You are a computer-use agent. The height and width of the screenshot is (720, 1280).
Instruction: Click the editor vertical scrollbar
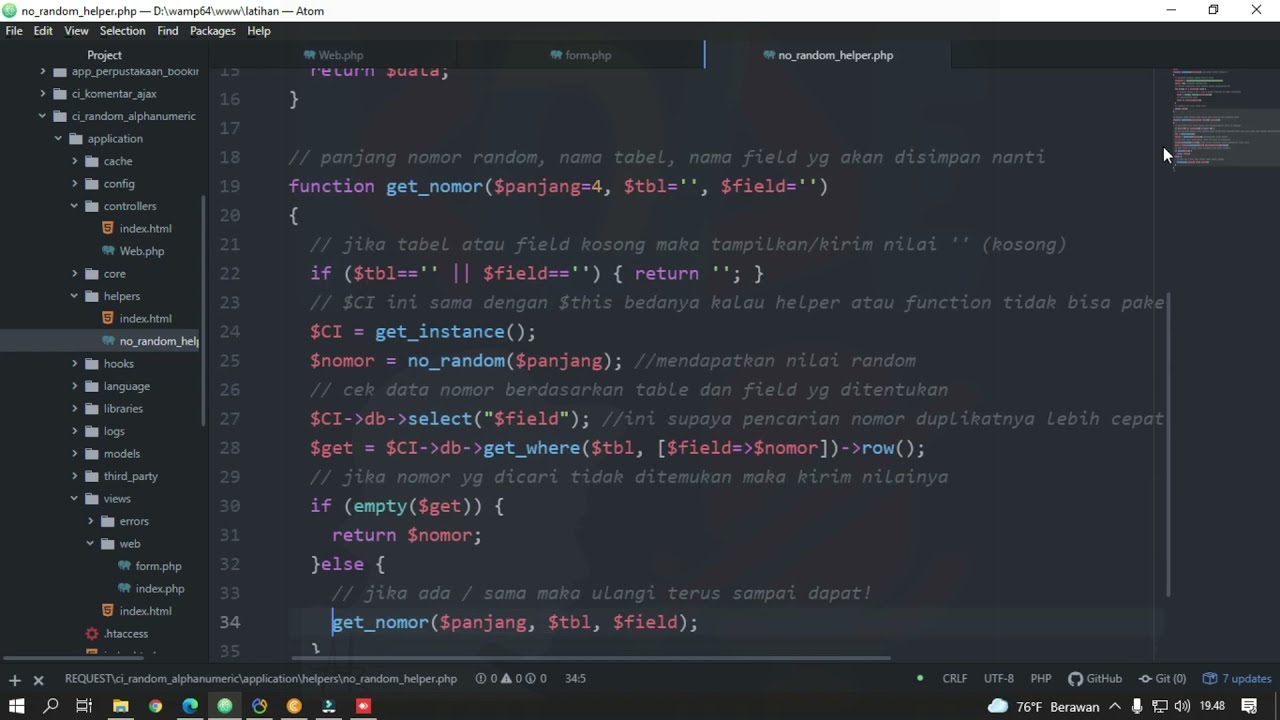[1168, 447]
